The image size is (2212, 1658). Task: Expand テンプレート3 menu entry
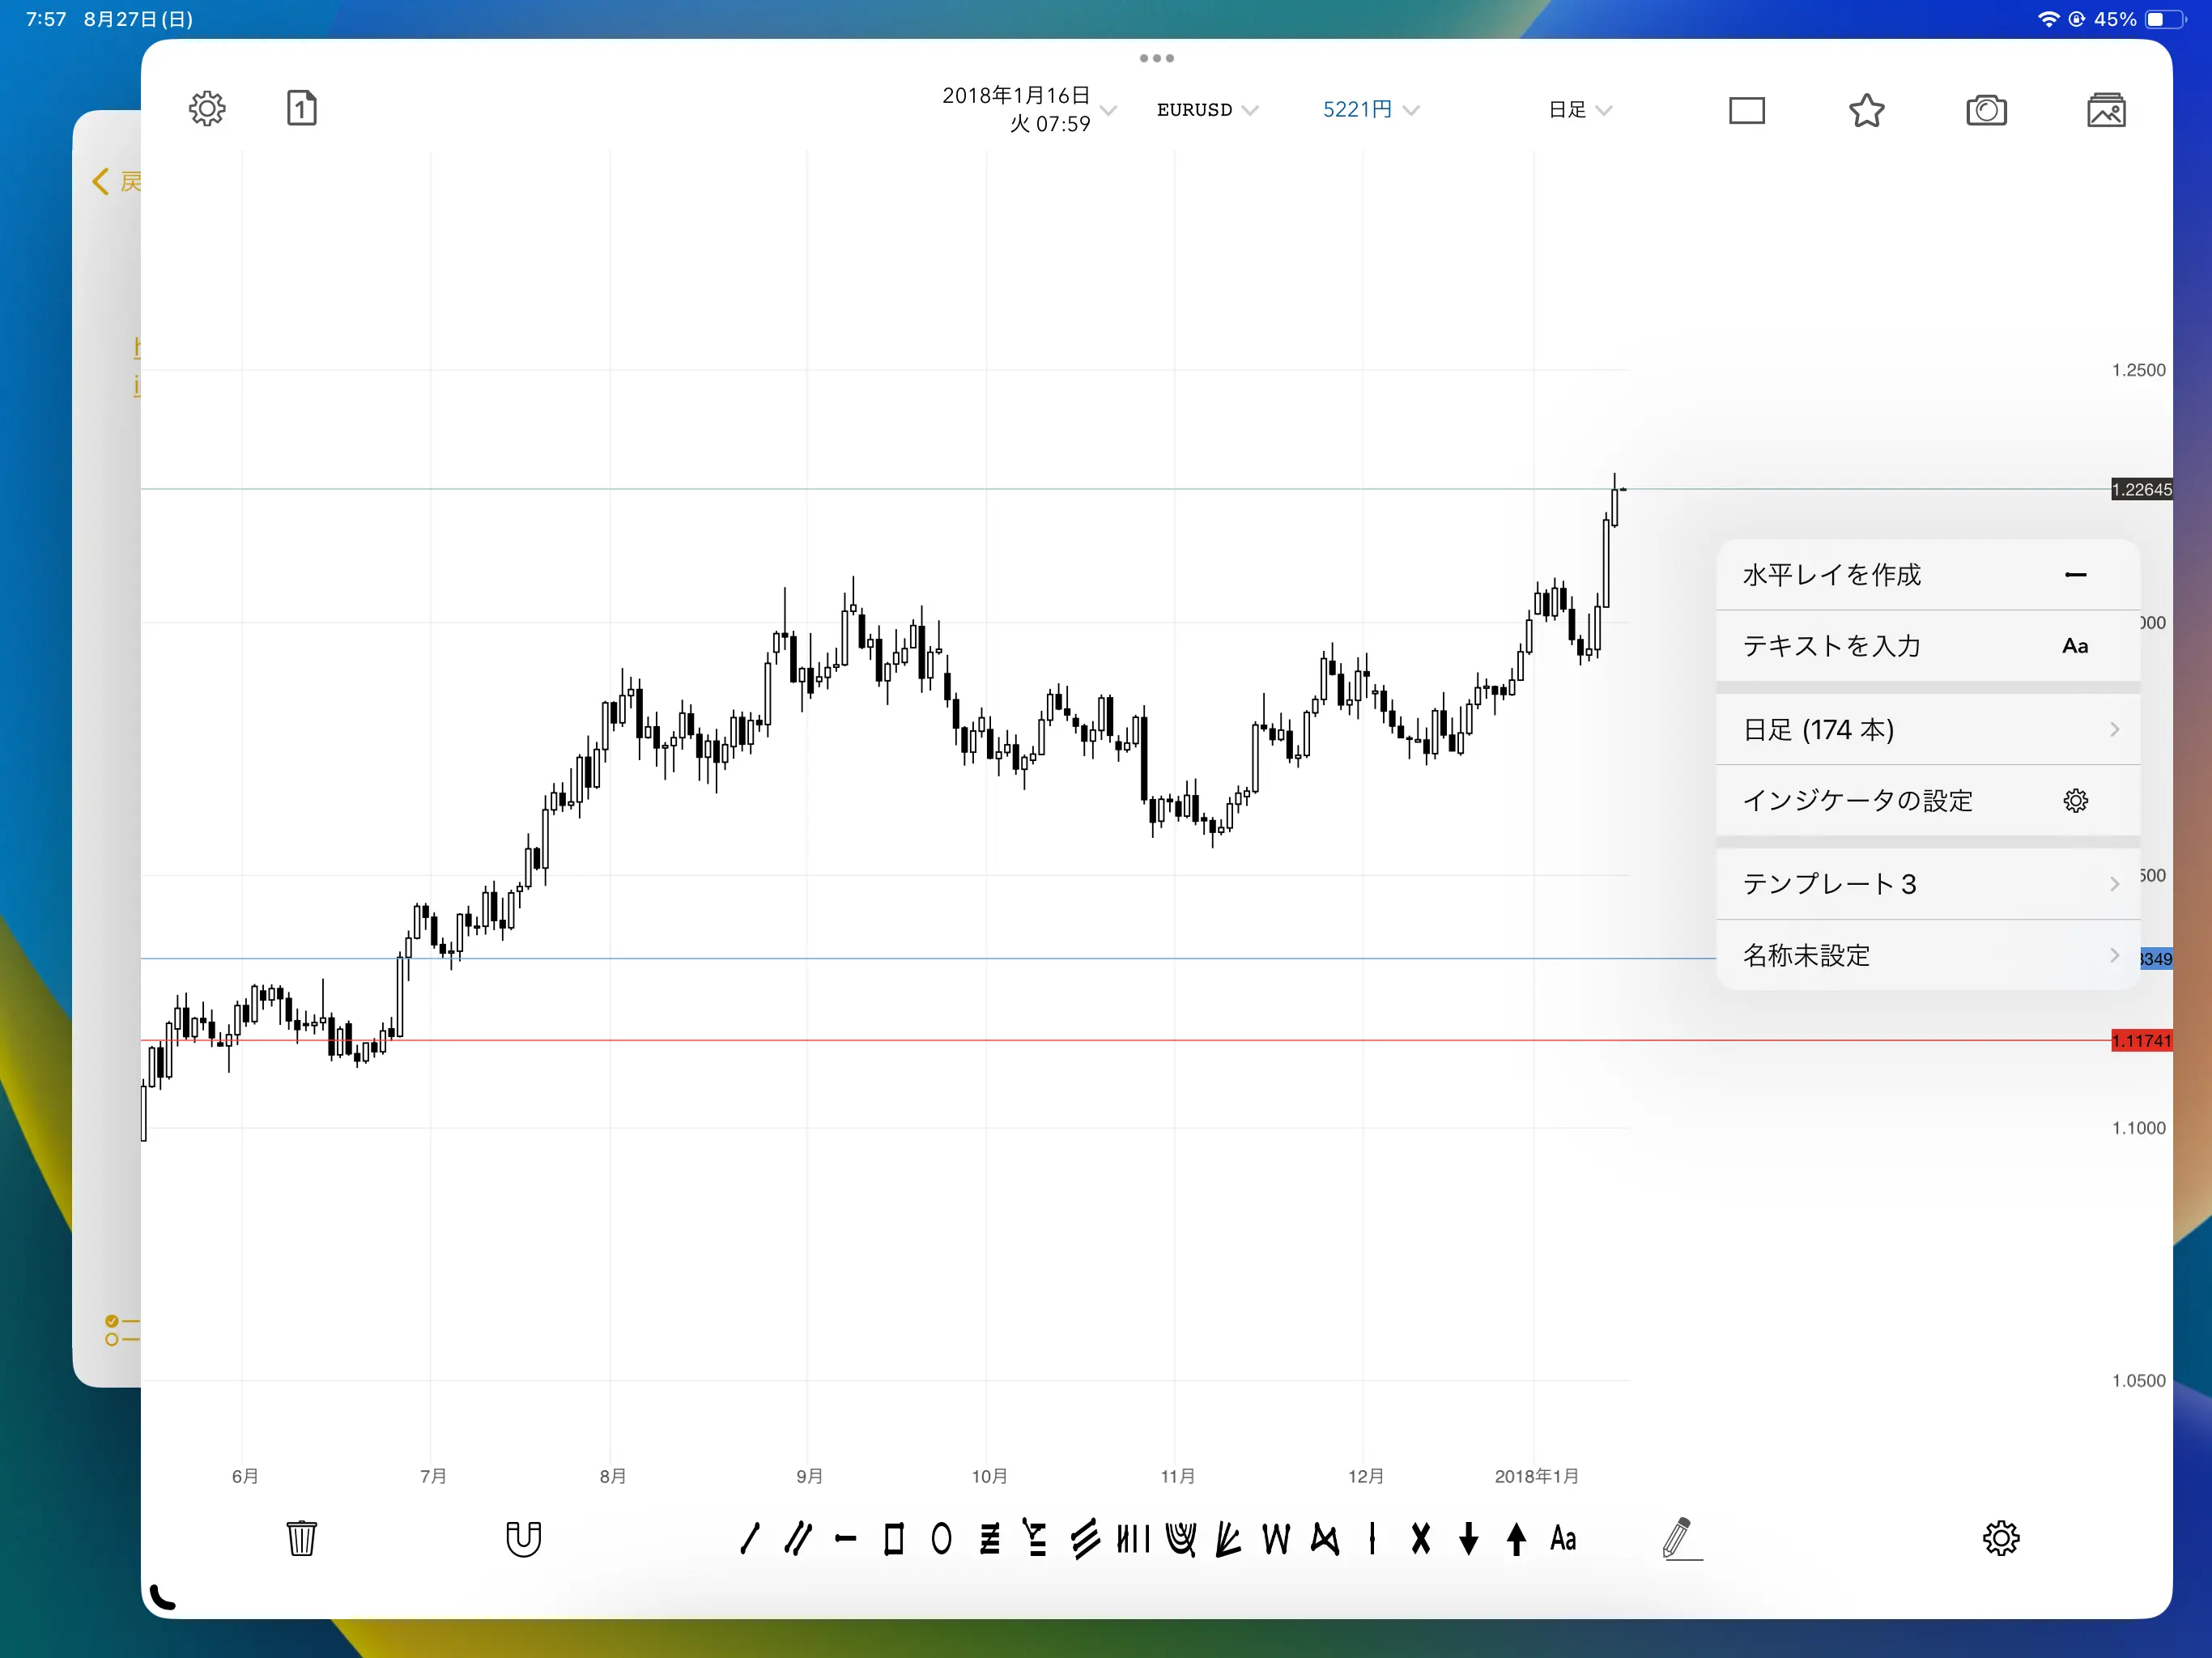click(x=1927, y=884)
